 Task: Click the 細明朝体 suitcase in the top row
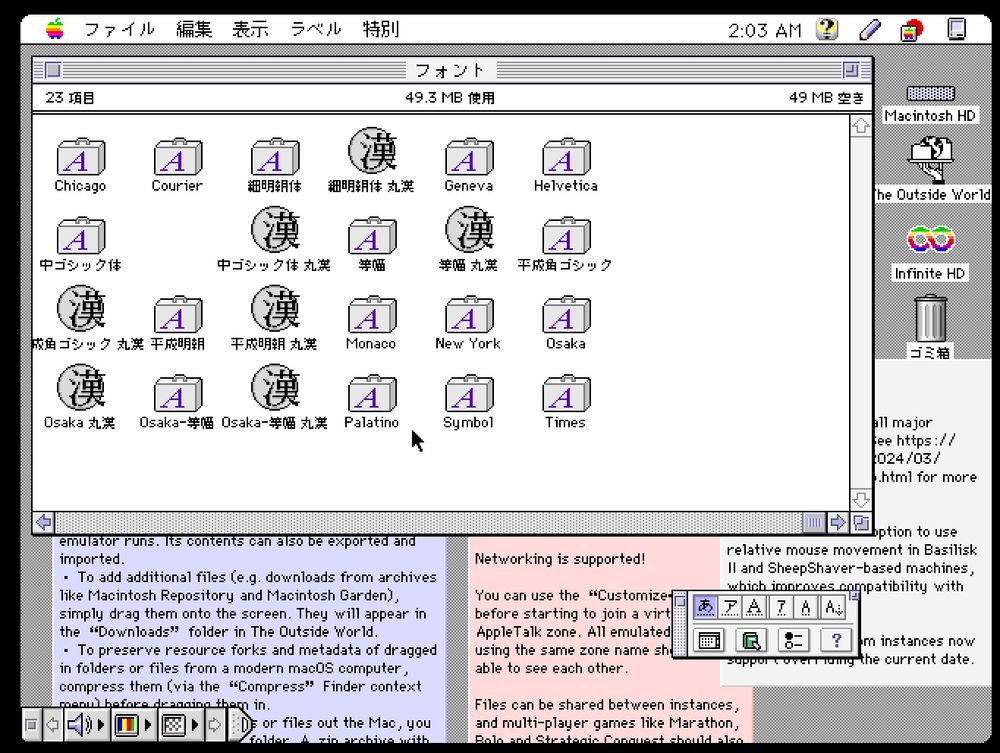tap(275, 156)
